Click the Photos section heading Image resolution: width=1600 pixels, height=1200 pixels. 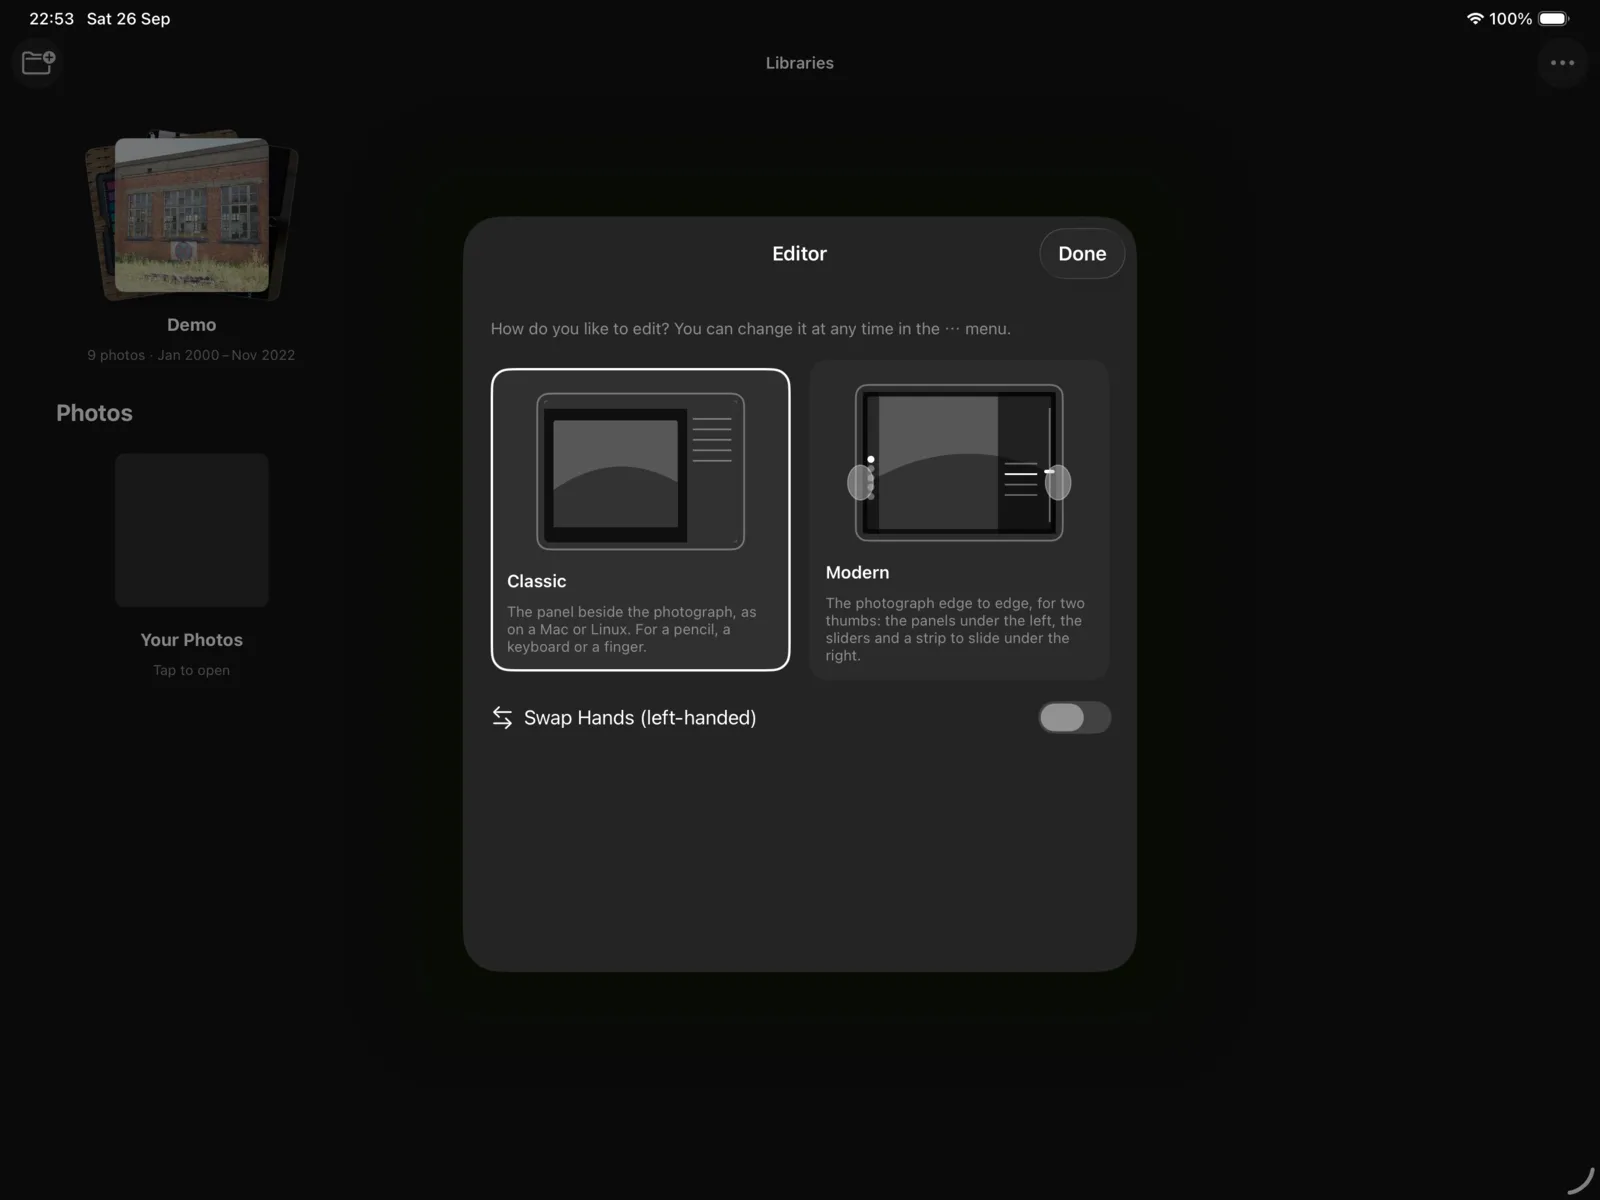point(94,413)
